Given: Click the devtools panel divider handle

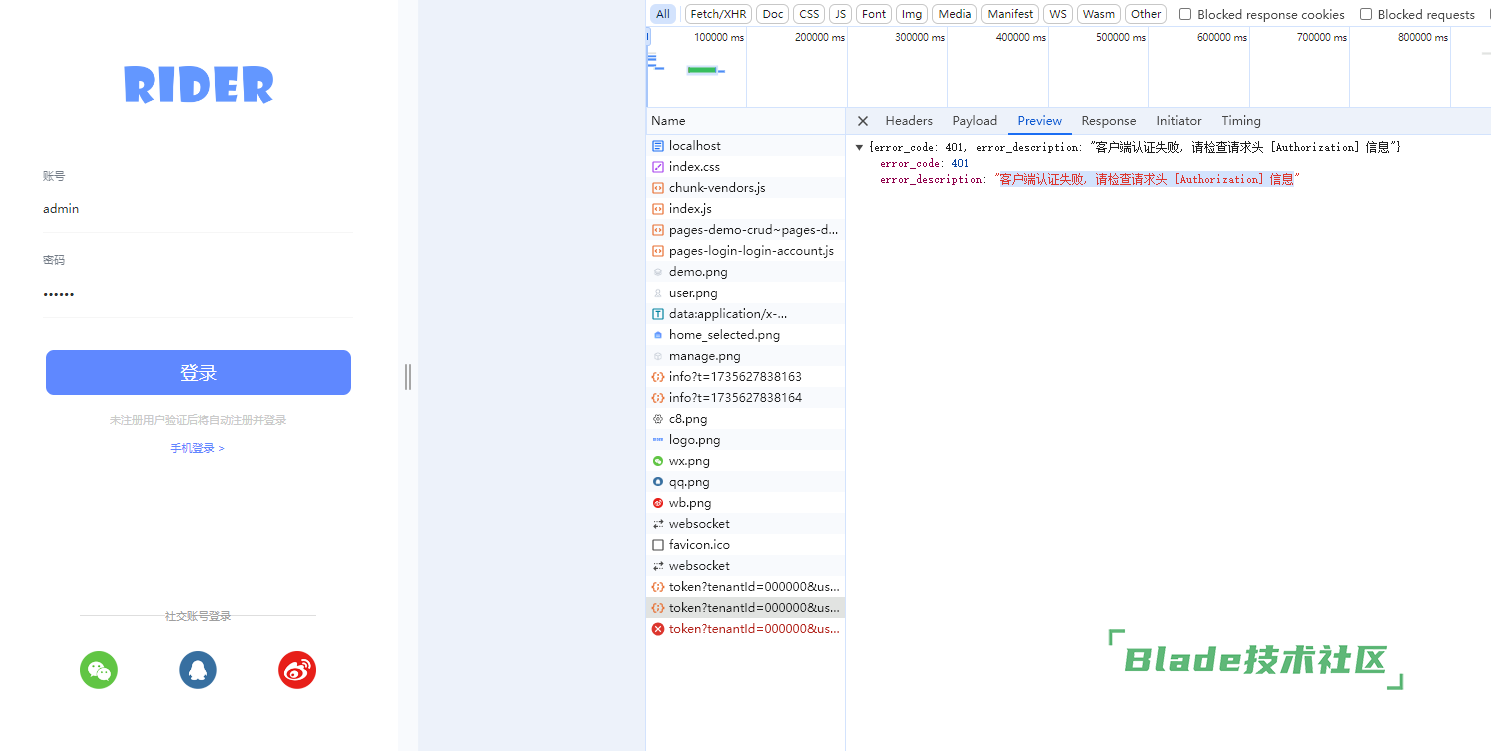Looking at the screenshot, I should pos(408,376).
